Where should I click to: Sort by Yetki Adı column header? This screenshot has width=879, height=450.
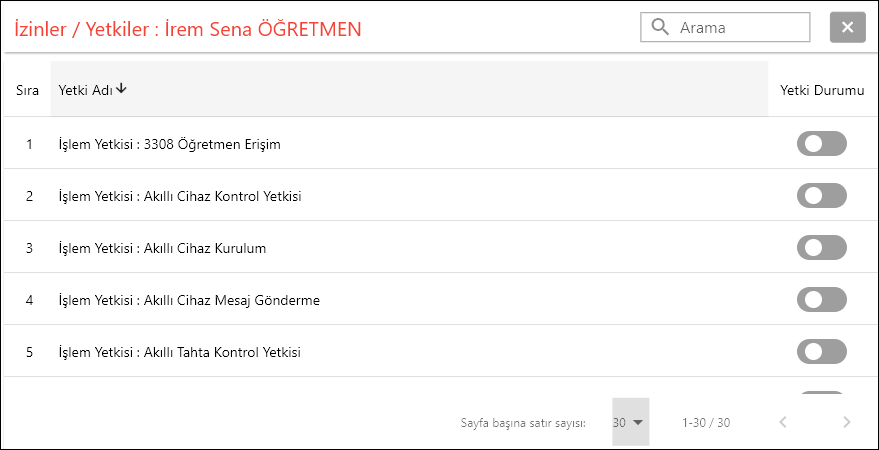pos(86,90)
